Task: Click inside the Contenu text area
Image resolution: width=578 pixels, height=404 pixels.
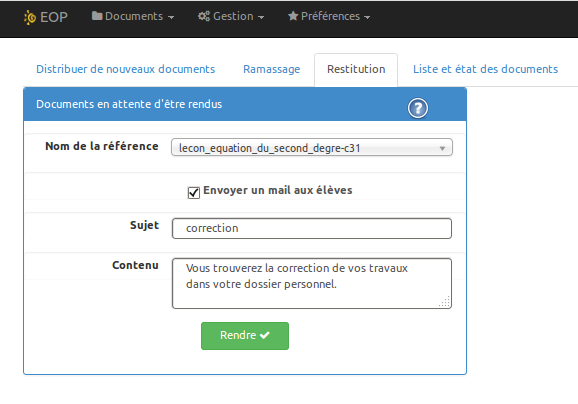Action: (312, 283)
